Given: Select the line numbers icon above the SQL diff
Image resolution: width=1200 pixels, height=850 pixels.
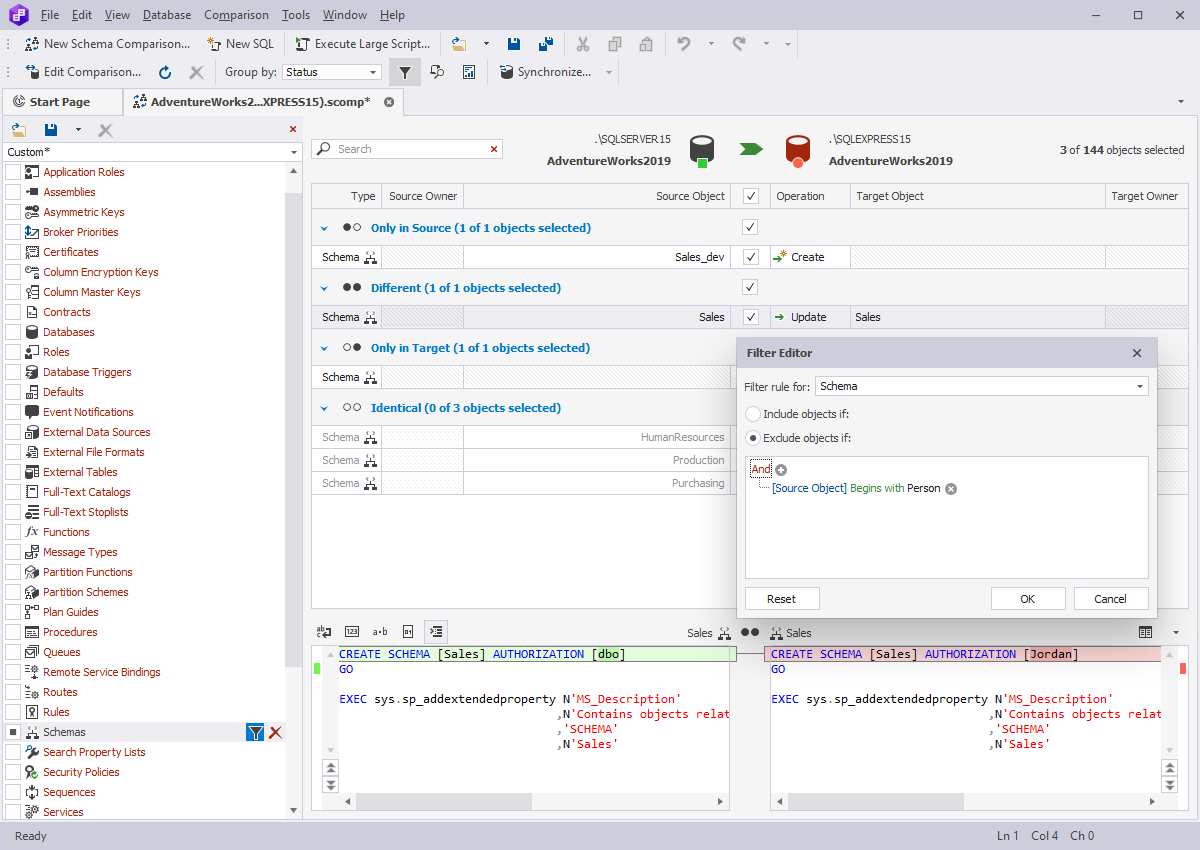Looking at the screenshot, I should pos(352,631).
